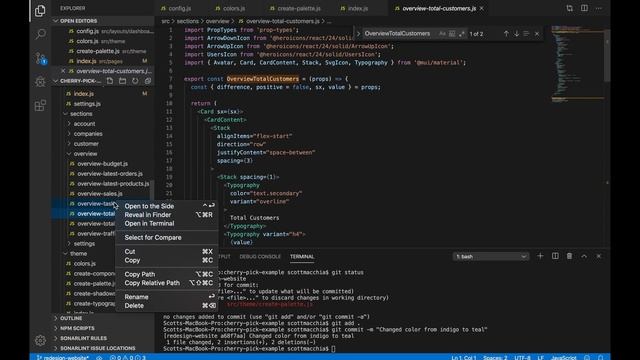640x360 pixels.
Task: Go to next match in find widget
Action: (x=516, y=34)
